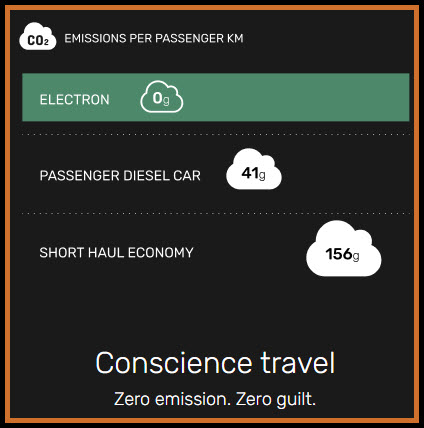
Task: Click the word travel in the headline
Action: coord(297,363)
